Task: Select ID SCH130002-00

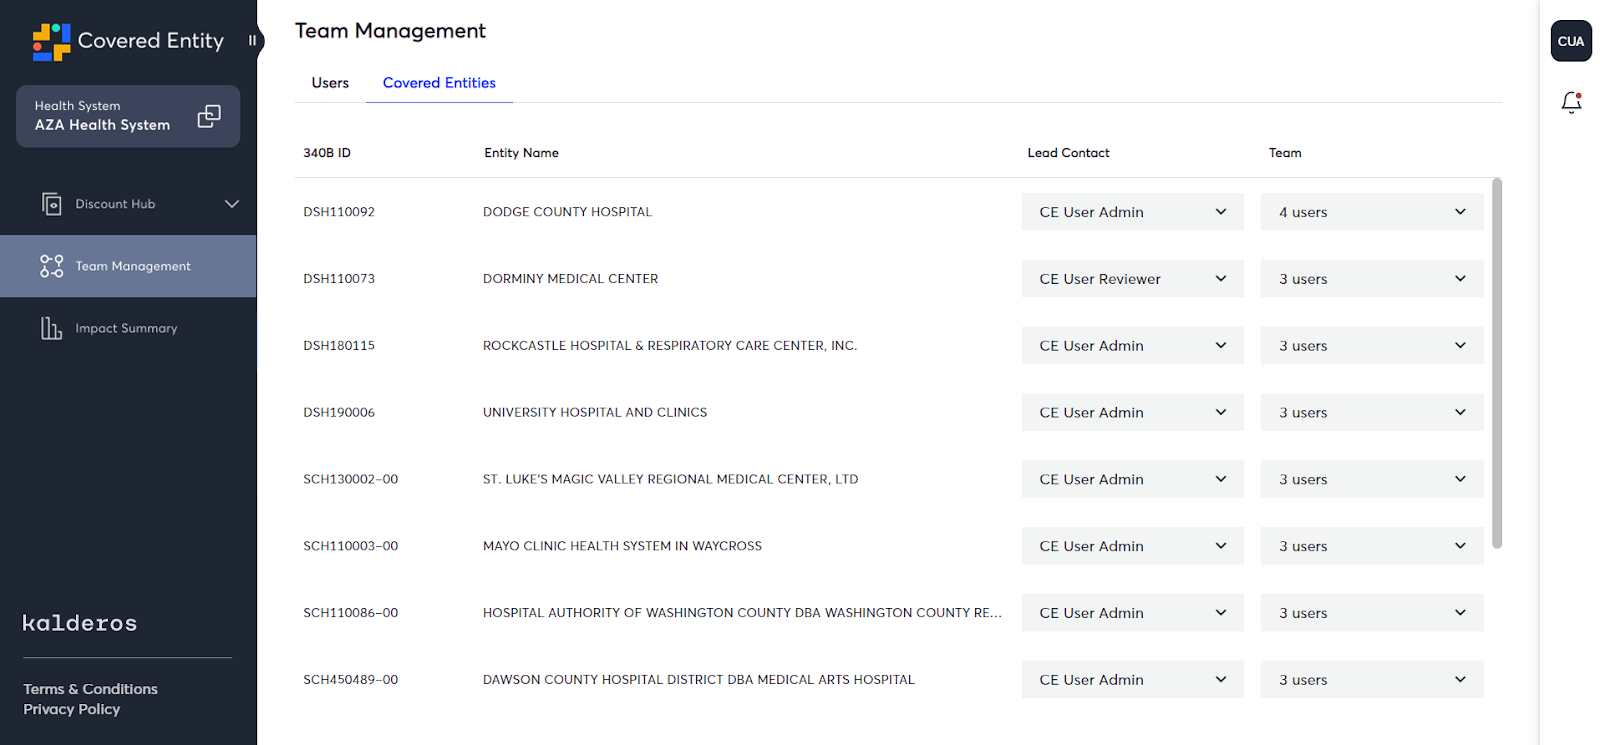Action: tap(351, 479)
